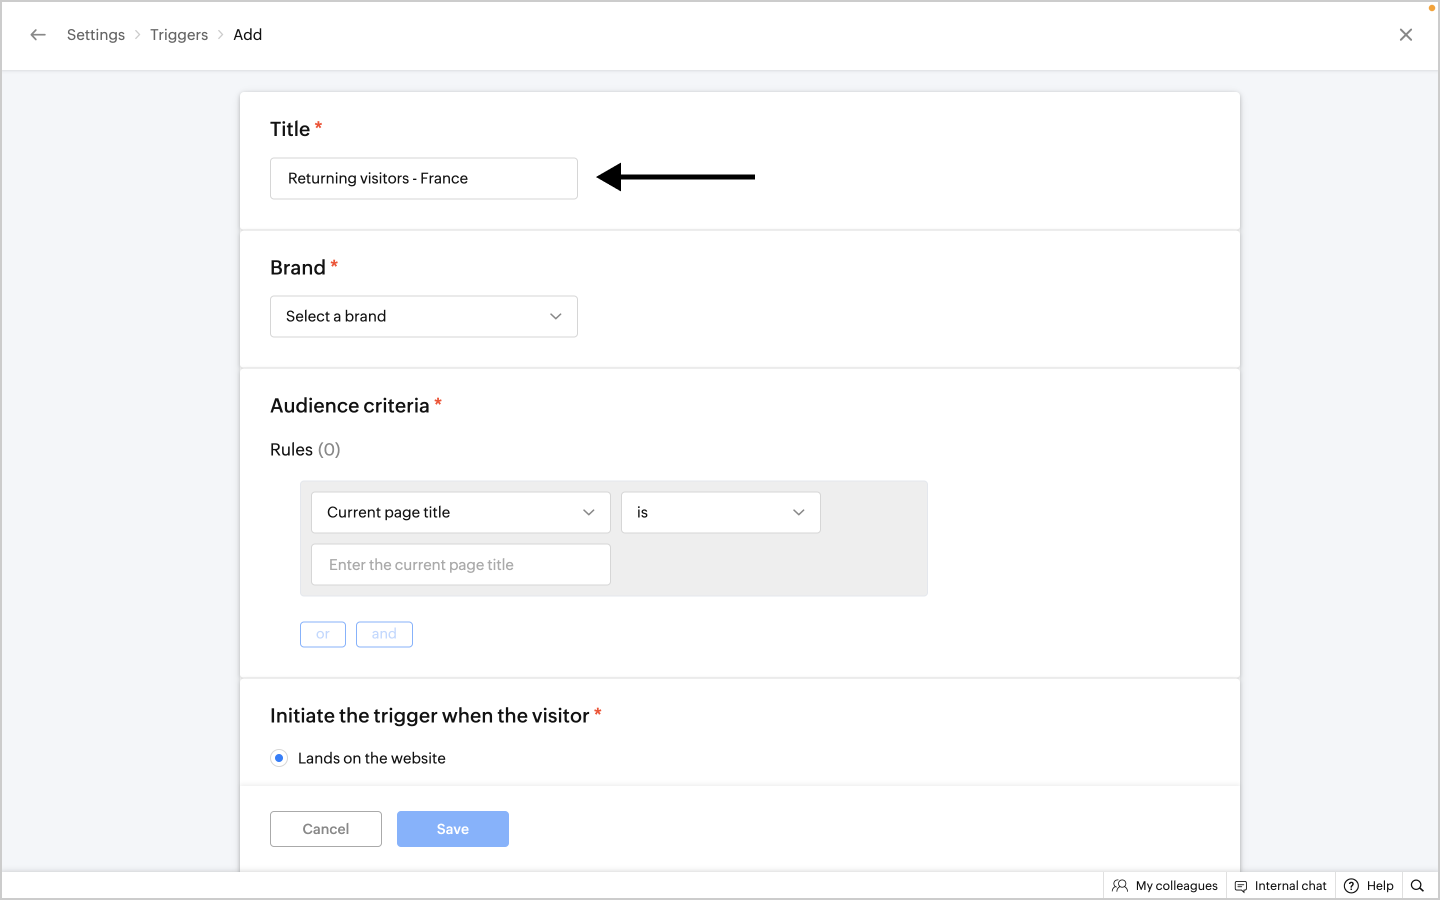This screenshot has height=900, width=1440.
Task: Open My colleagues panel
Action: click(x=1165, y=886)
